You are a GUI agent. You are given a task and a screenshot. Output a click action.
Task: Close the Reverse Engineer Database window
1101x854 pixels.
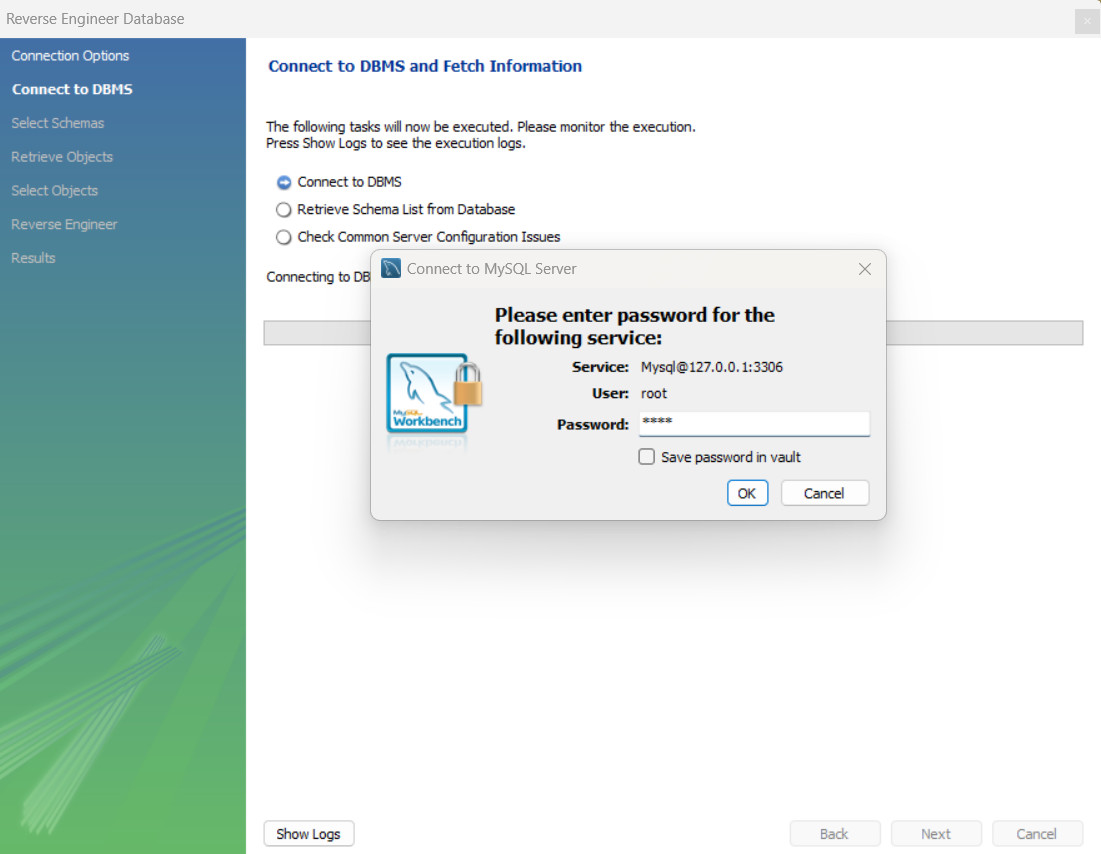[1086, 20]
